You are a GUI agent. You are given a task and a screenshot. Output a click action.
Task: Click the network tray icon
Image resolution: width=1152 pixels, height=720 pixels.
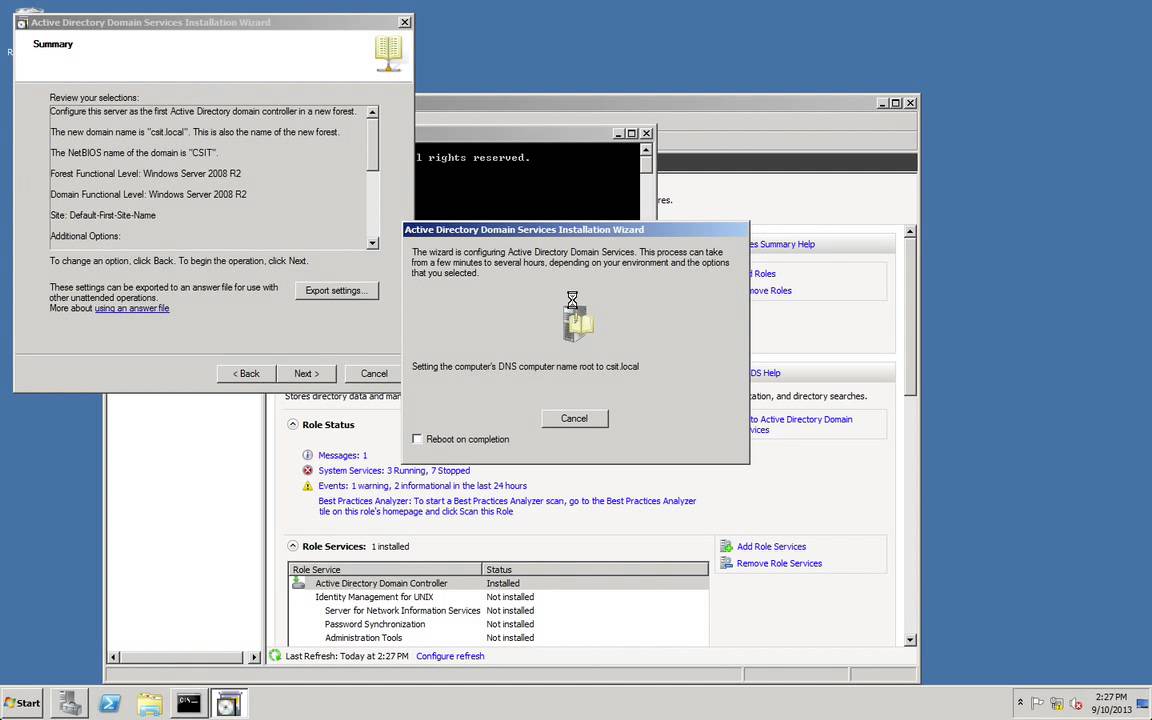click(x=1056, y=703)
